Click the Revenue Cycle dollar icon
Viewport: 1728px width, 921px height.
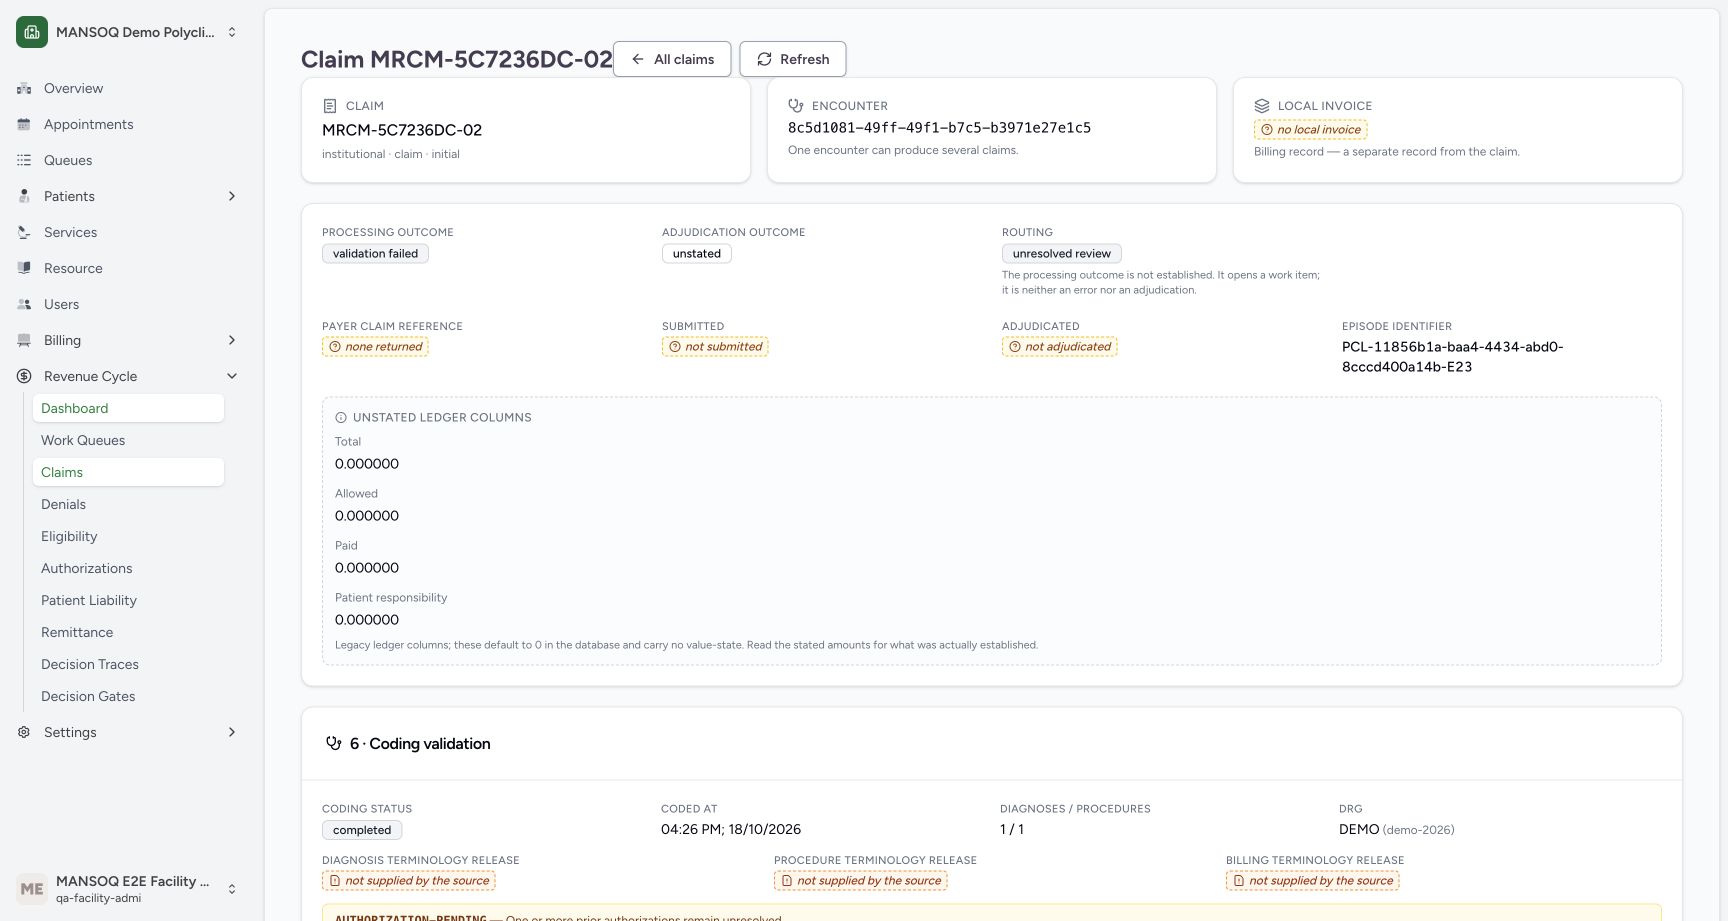(x=24, y=376)
